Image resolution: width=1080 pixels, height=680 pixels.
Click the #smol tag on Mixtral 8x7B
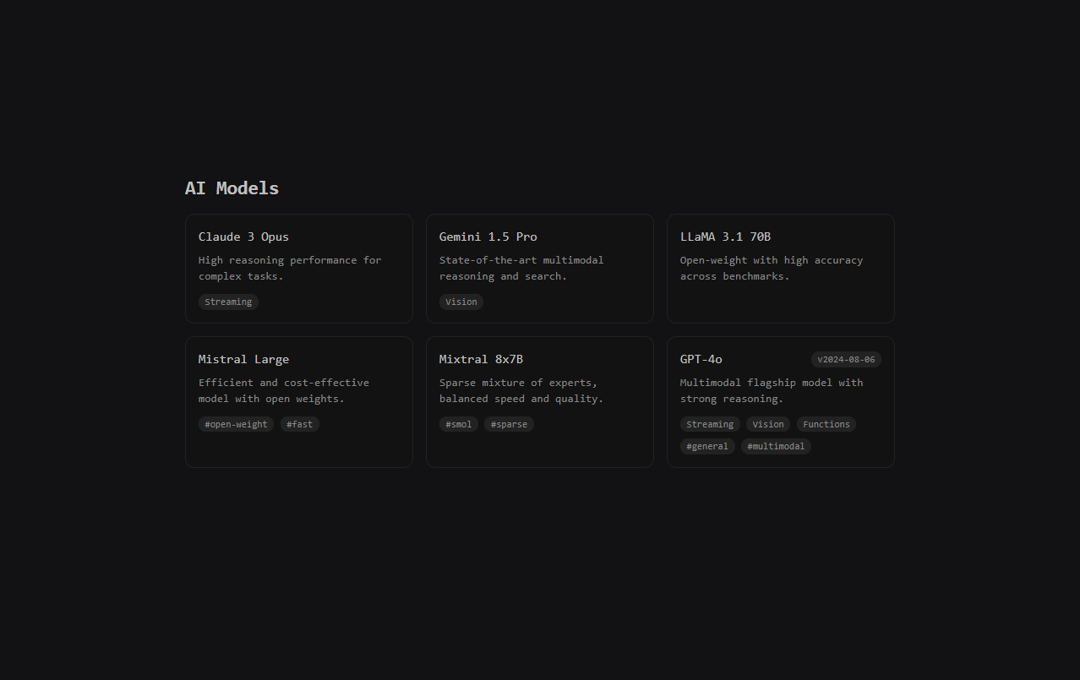coord(459,424)
